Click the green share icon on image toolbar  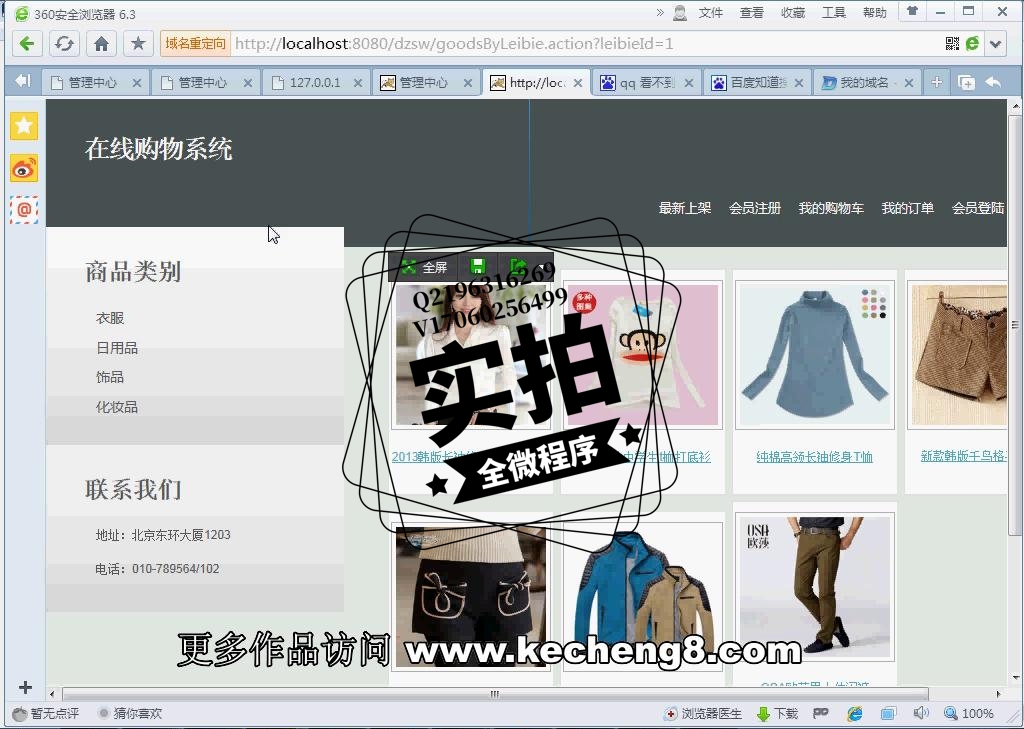[518, 267]
